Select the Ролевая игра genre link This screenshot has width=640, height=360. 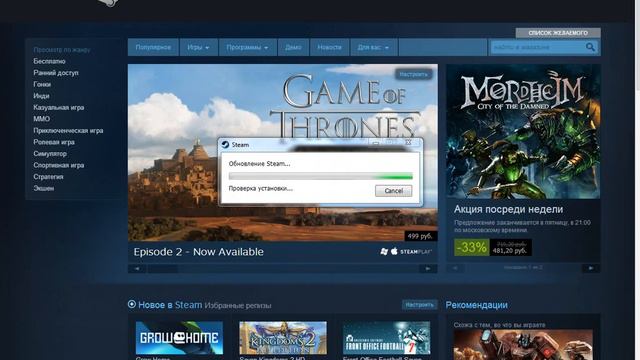coord(54,142)
